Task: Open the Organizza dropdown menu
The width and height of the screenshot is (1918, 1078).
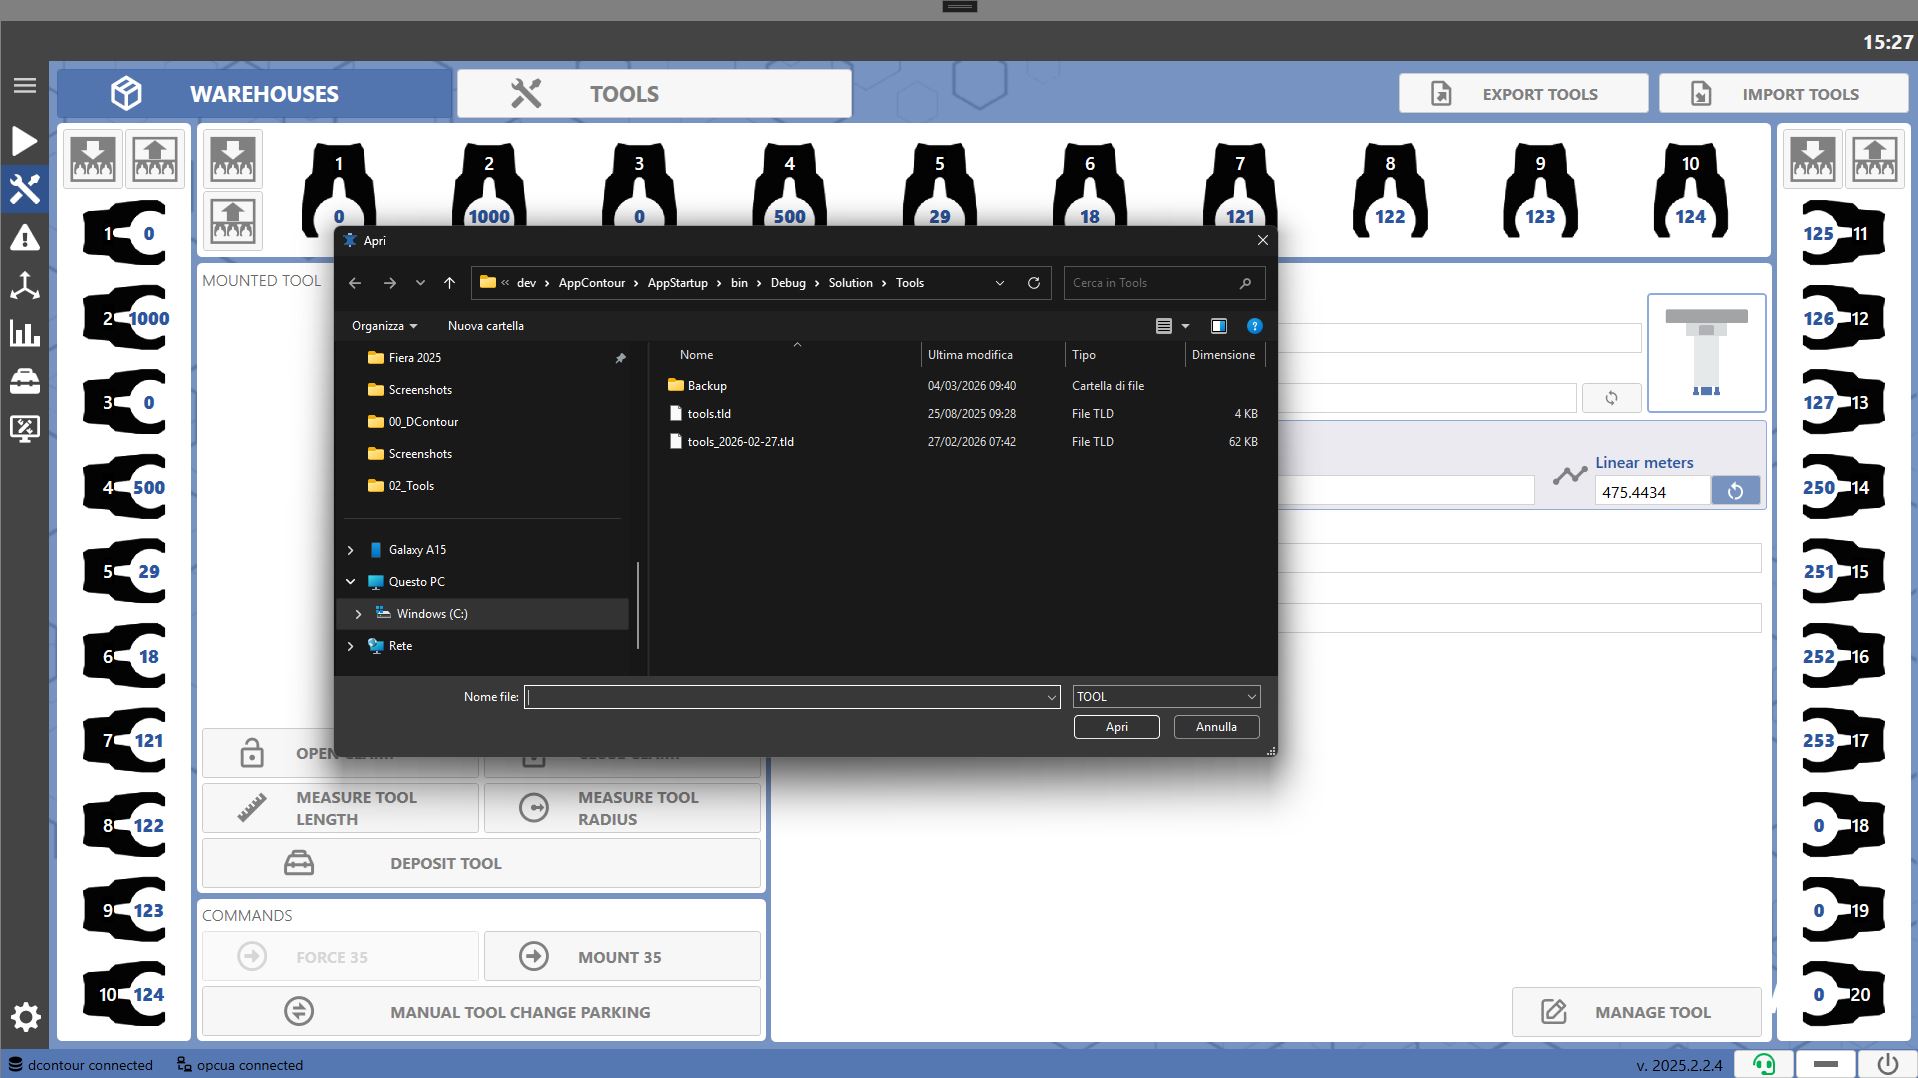Action: click(x=384, y=326)
